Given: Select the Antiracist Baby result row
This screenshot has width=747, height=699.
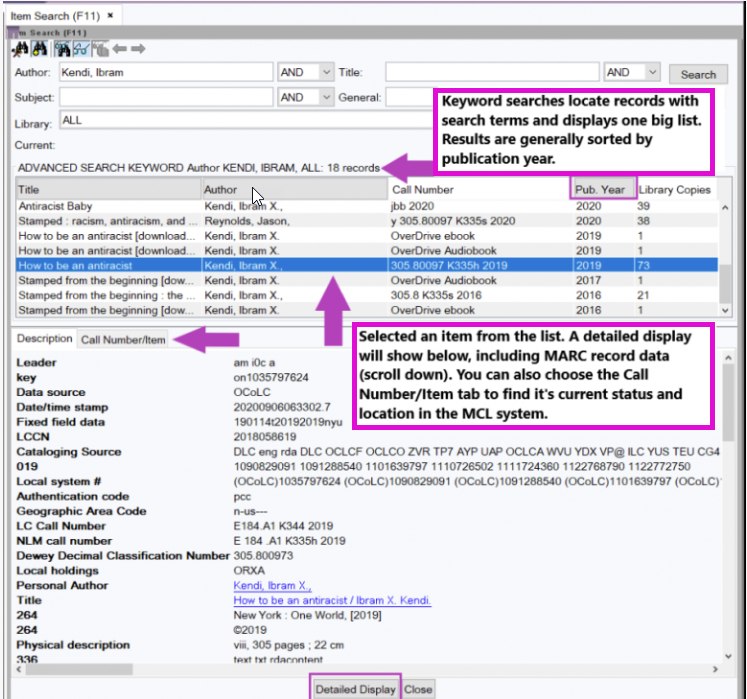Looking at the screenshot, I should point(367,206).
